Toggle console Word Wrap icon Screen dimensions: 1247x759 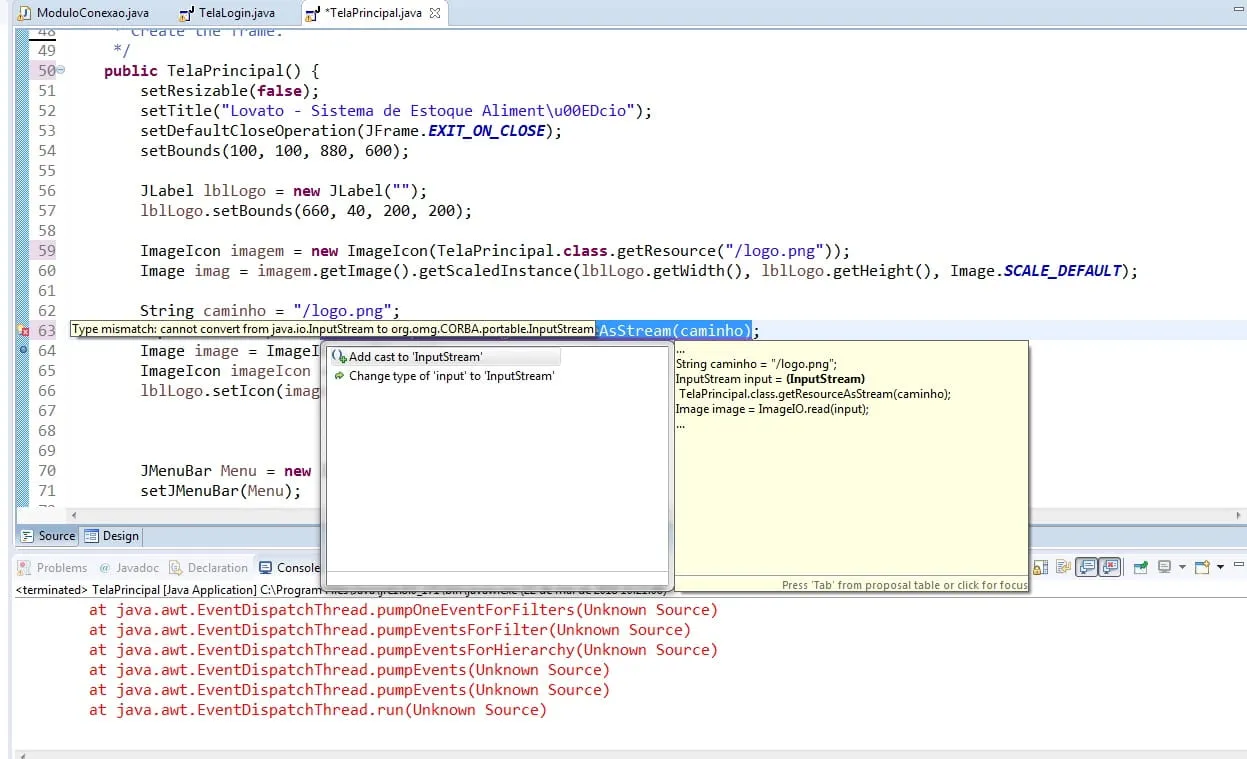point(1063,567)
